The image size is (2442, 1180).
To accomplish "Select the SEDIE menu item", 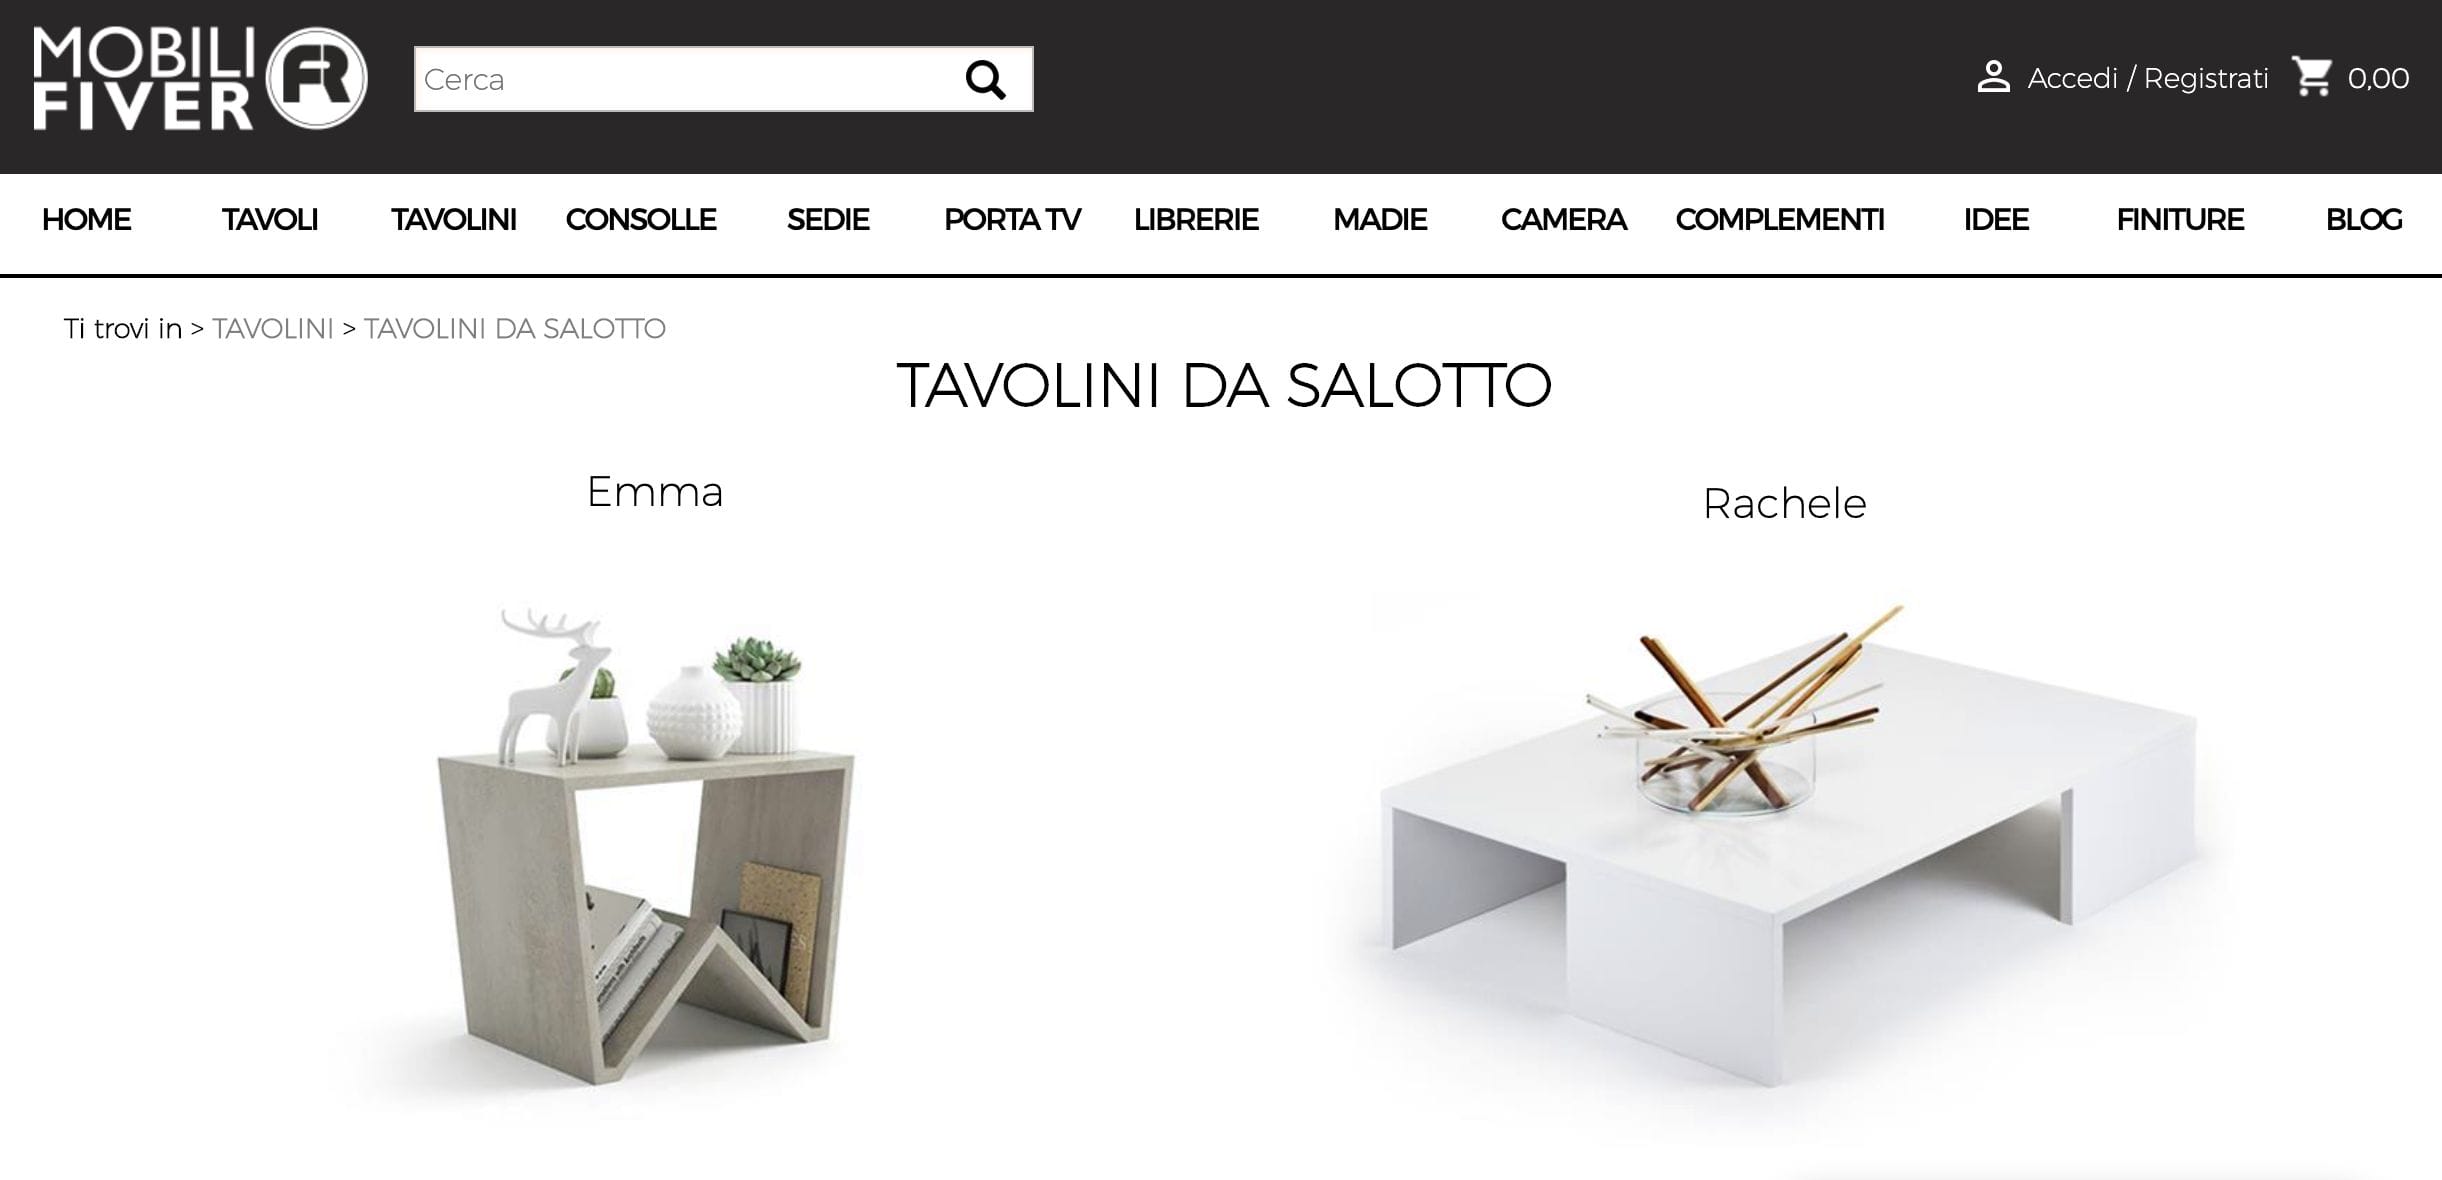I will (x=828, y=220).
